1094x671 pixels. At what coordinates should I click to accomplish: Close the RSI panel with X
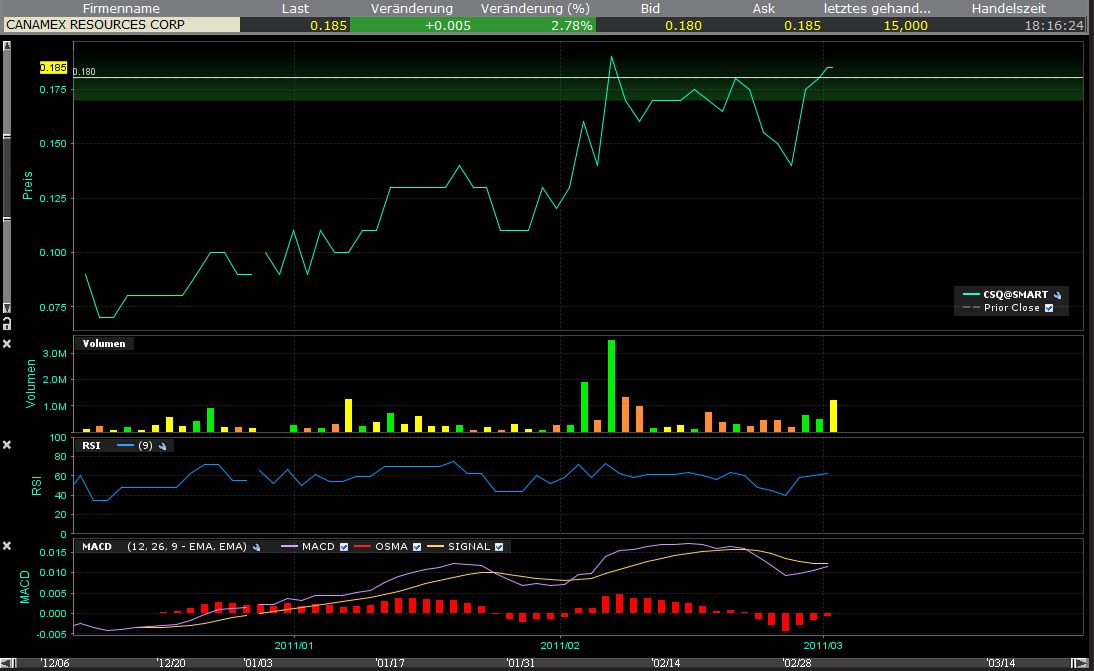(x=7, y=445)
